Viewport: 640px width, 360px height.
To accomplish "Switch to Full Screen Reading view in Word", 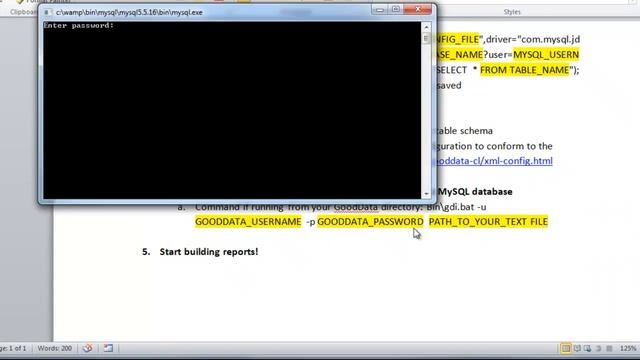I will 577,349.
